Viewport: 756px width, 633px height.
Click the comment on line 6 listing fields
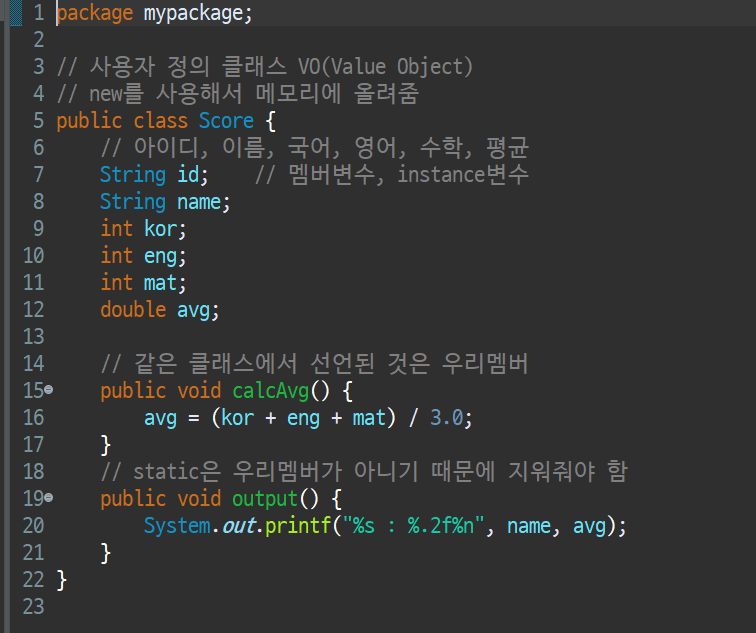click(x=314, y=148)
